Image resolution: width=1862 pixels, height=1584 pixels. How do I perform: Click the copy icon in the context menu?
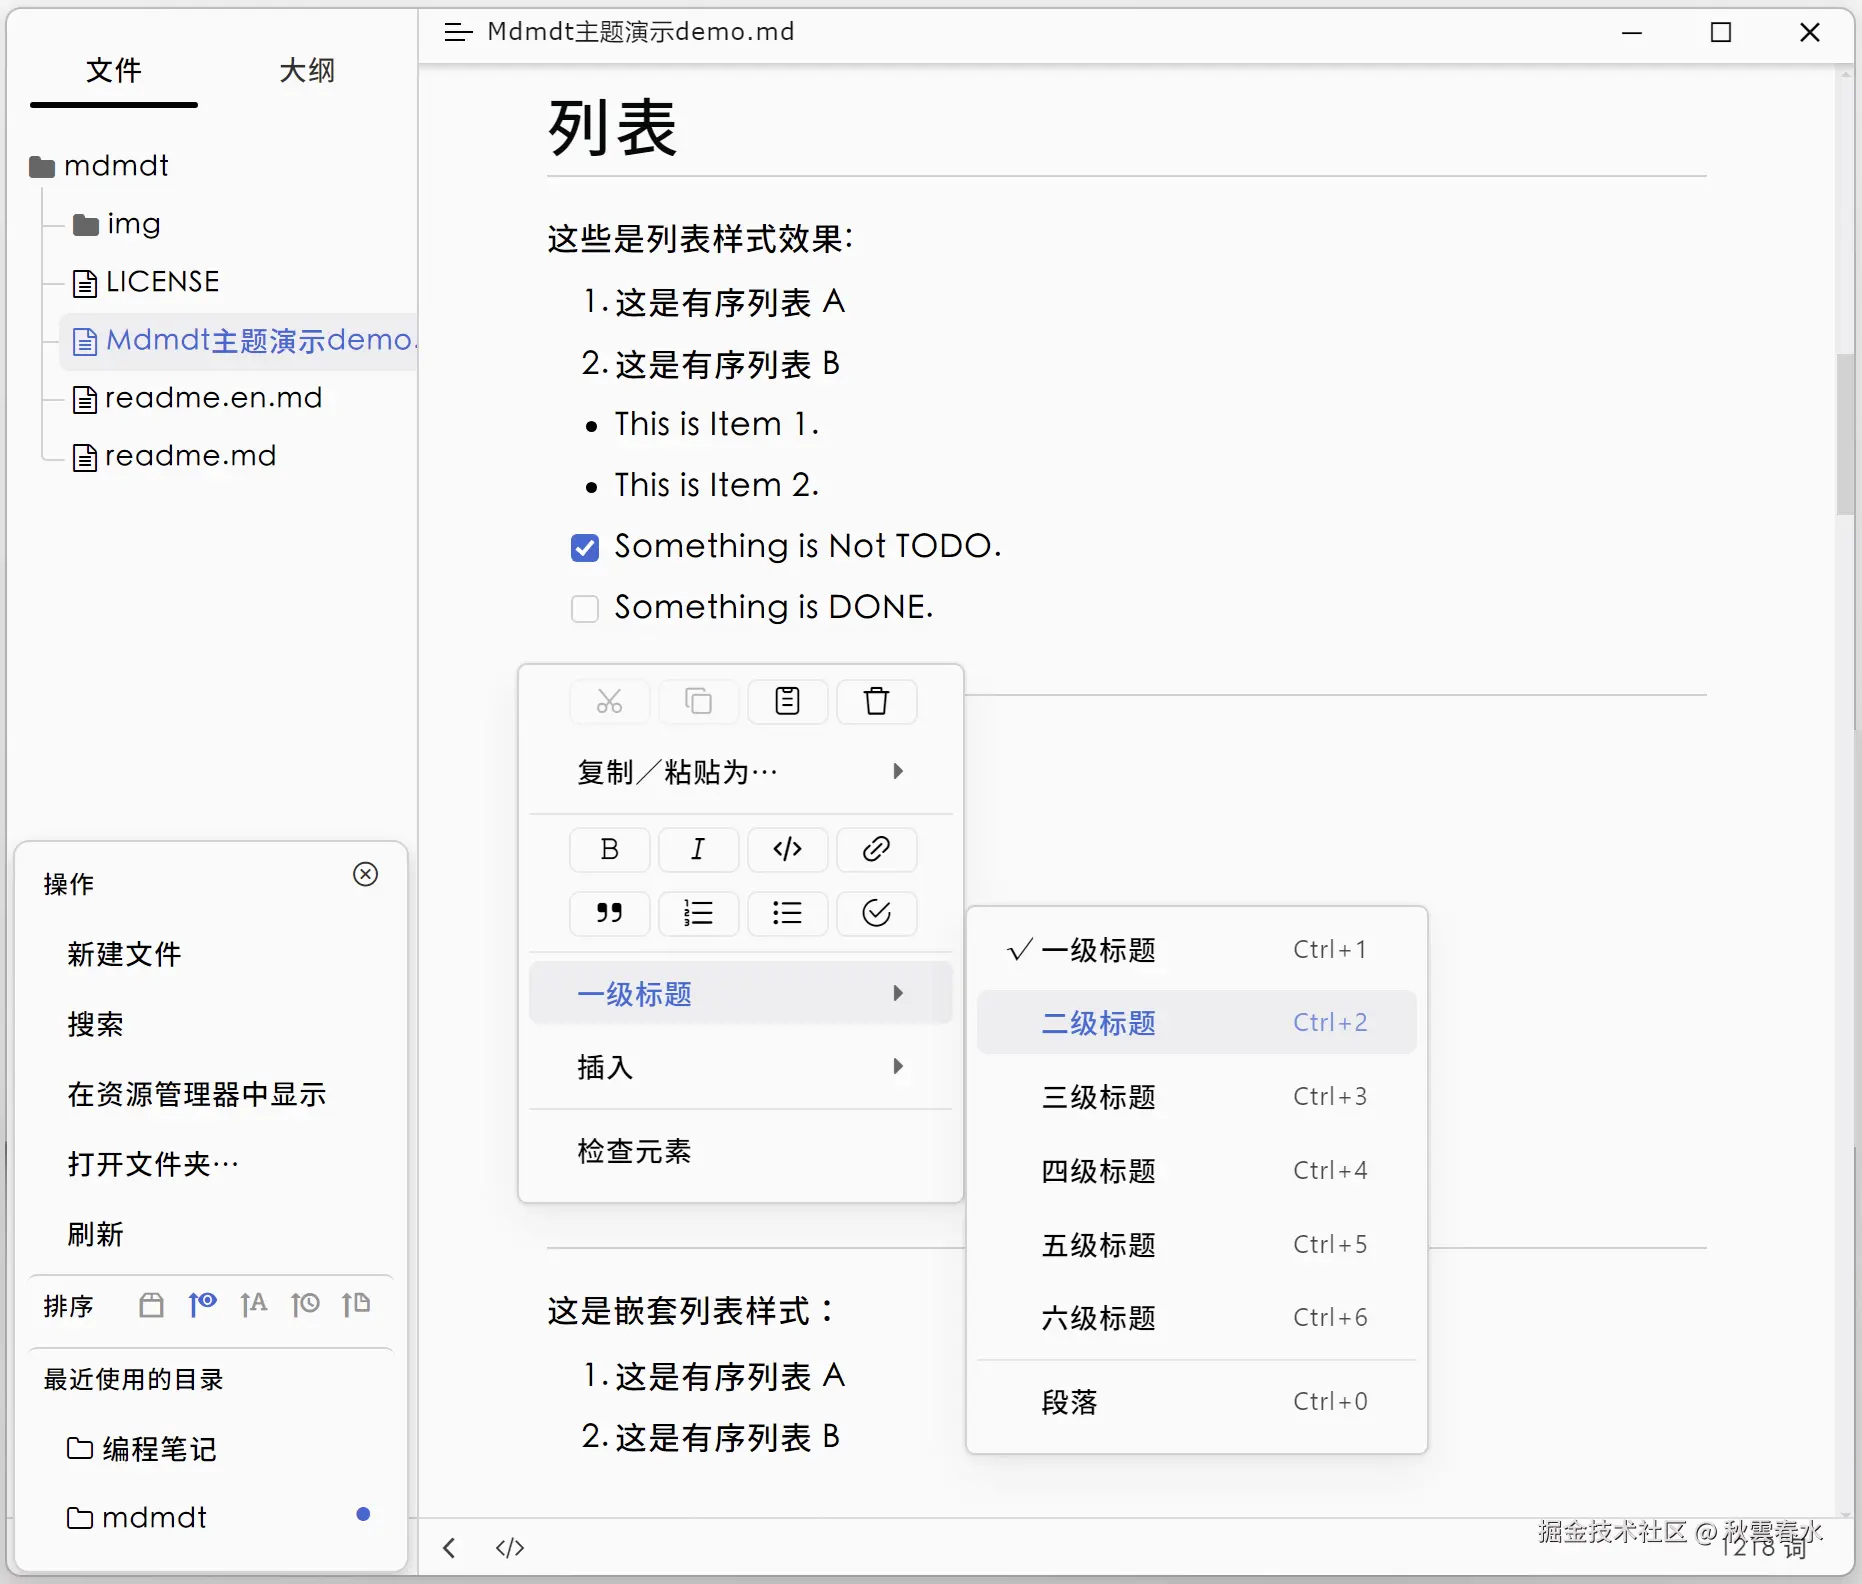click(x=698, y=701)
